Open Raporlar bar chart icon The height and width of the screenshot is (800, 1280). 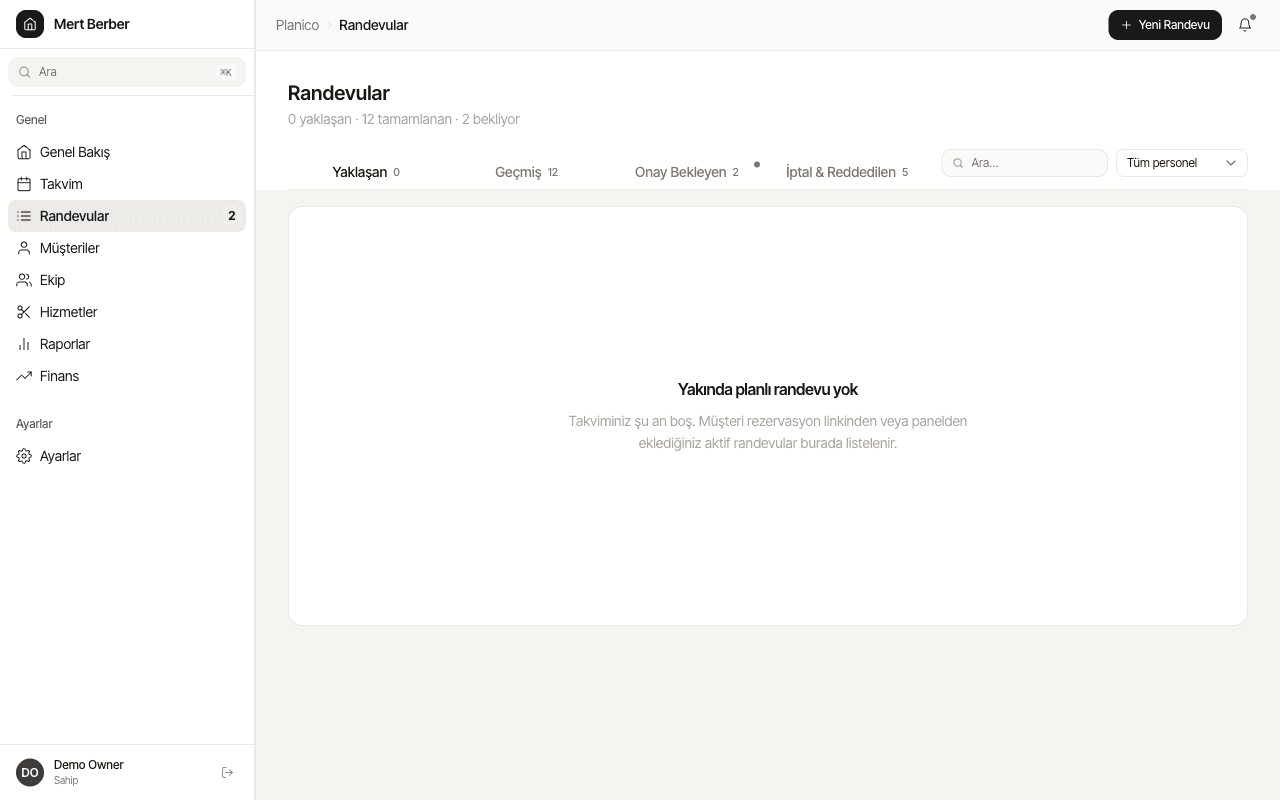click(x=24, y=344)
